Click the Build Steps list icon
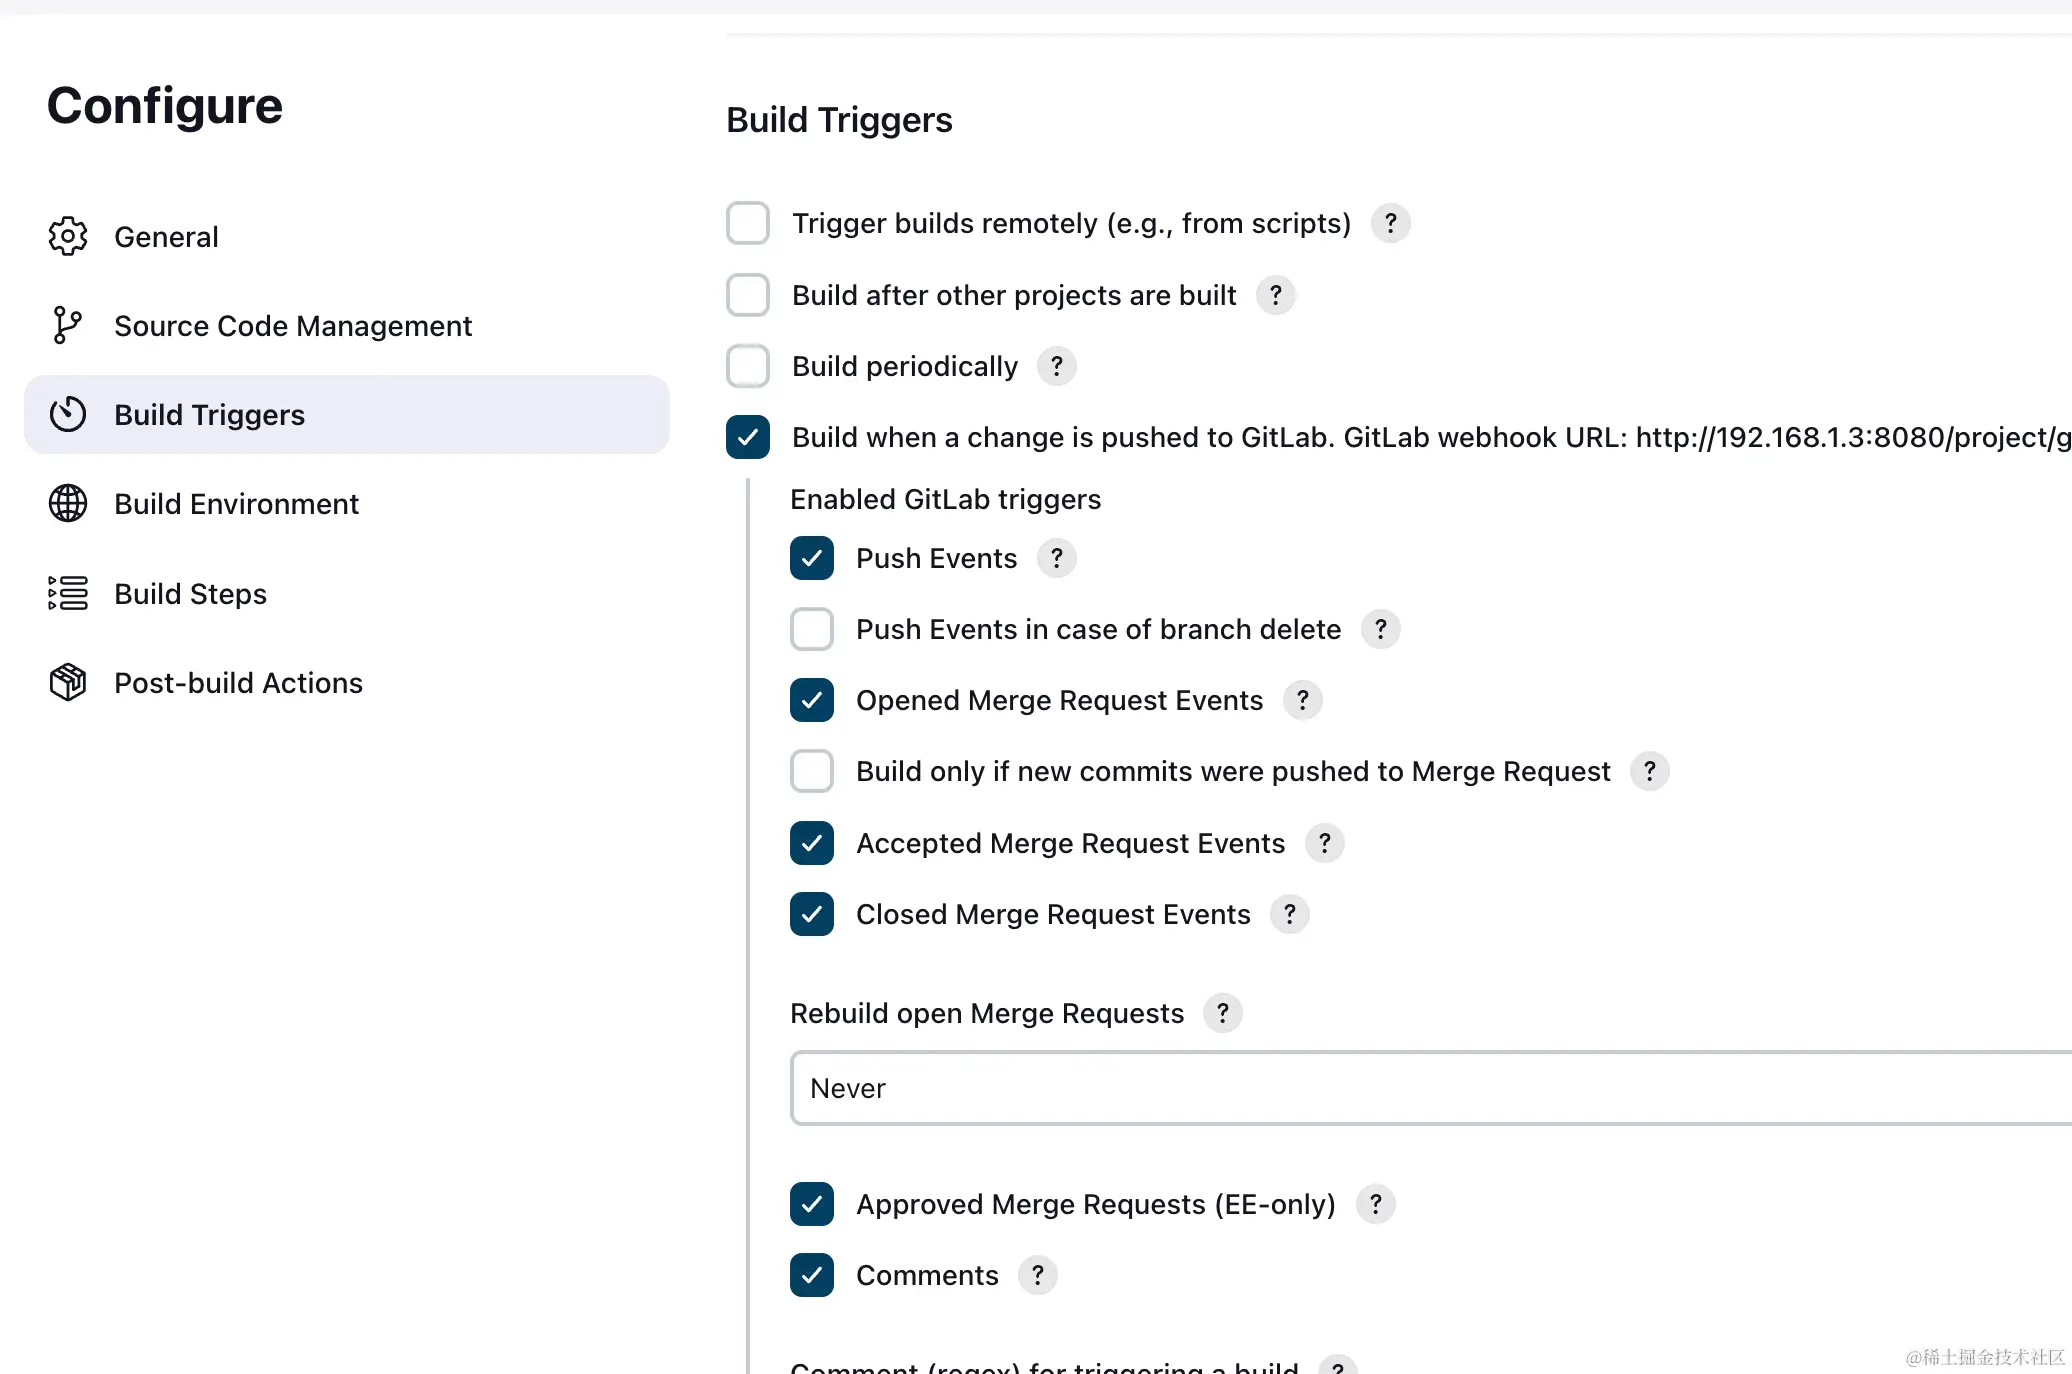This screenshot has height=1374, width=2072. [x=68, y=594]
